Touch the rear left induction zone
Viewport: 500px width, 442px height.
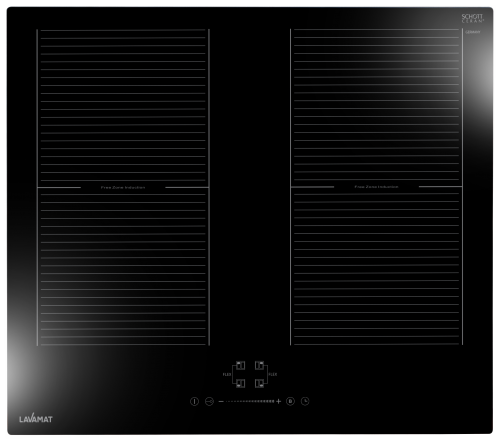coord(123,107)
